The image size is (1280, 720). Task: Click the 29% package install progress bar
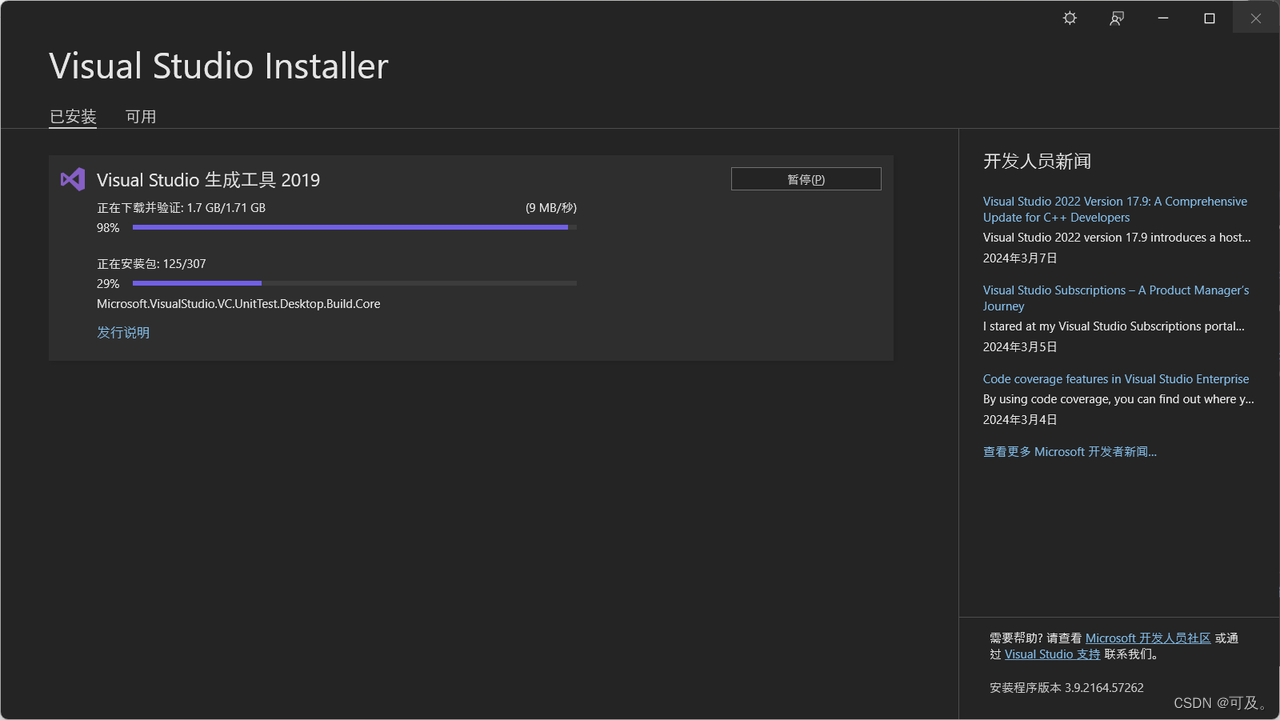point(354,284)
